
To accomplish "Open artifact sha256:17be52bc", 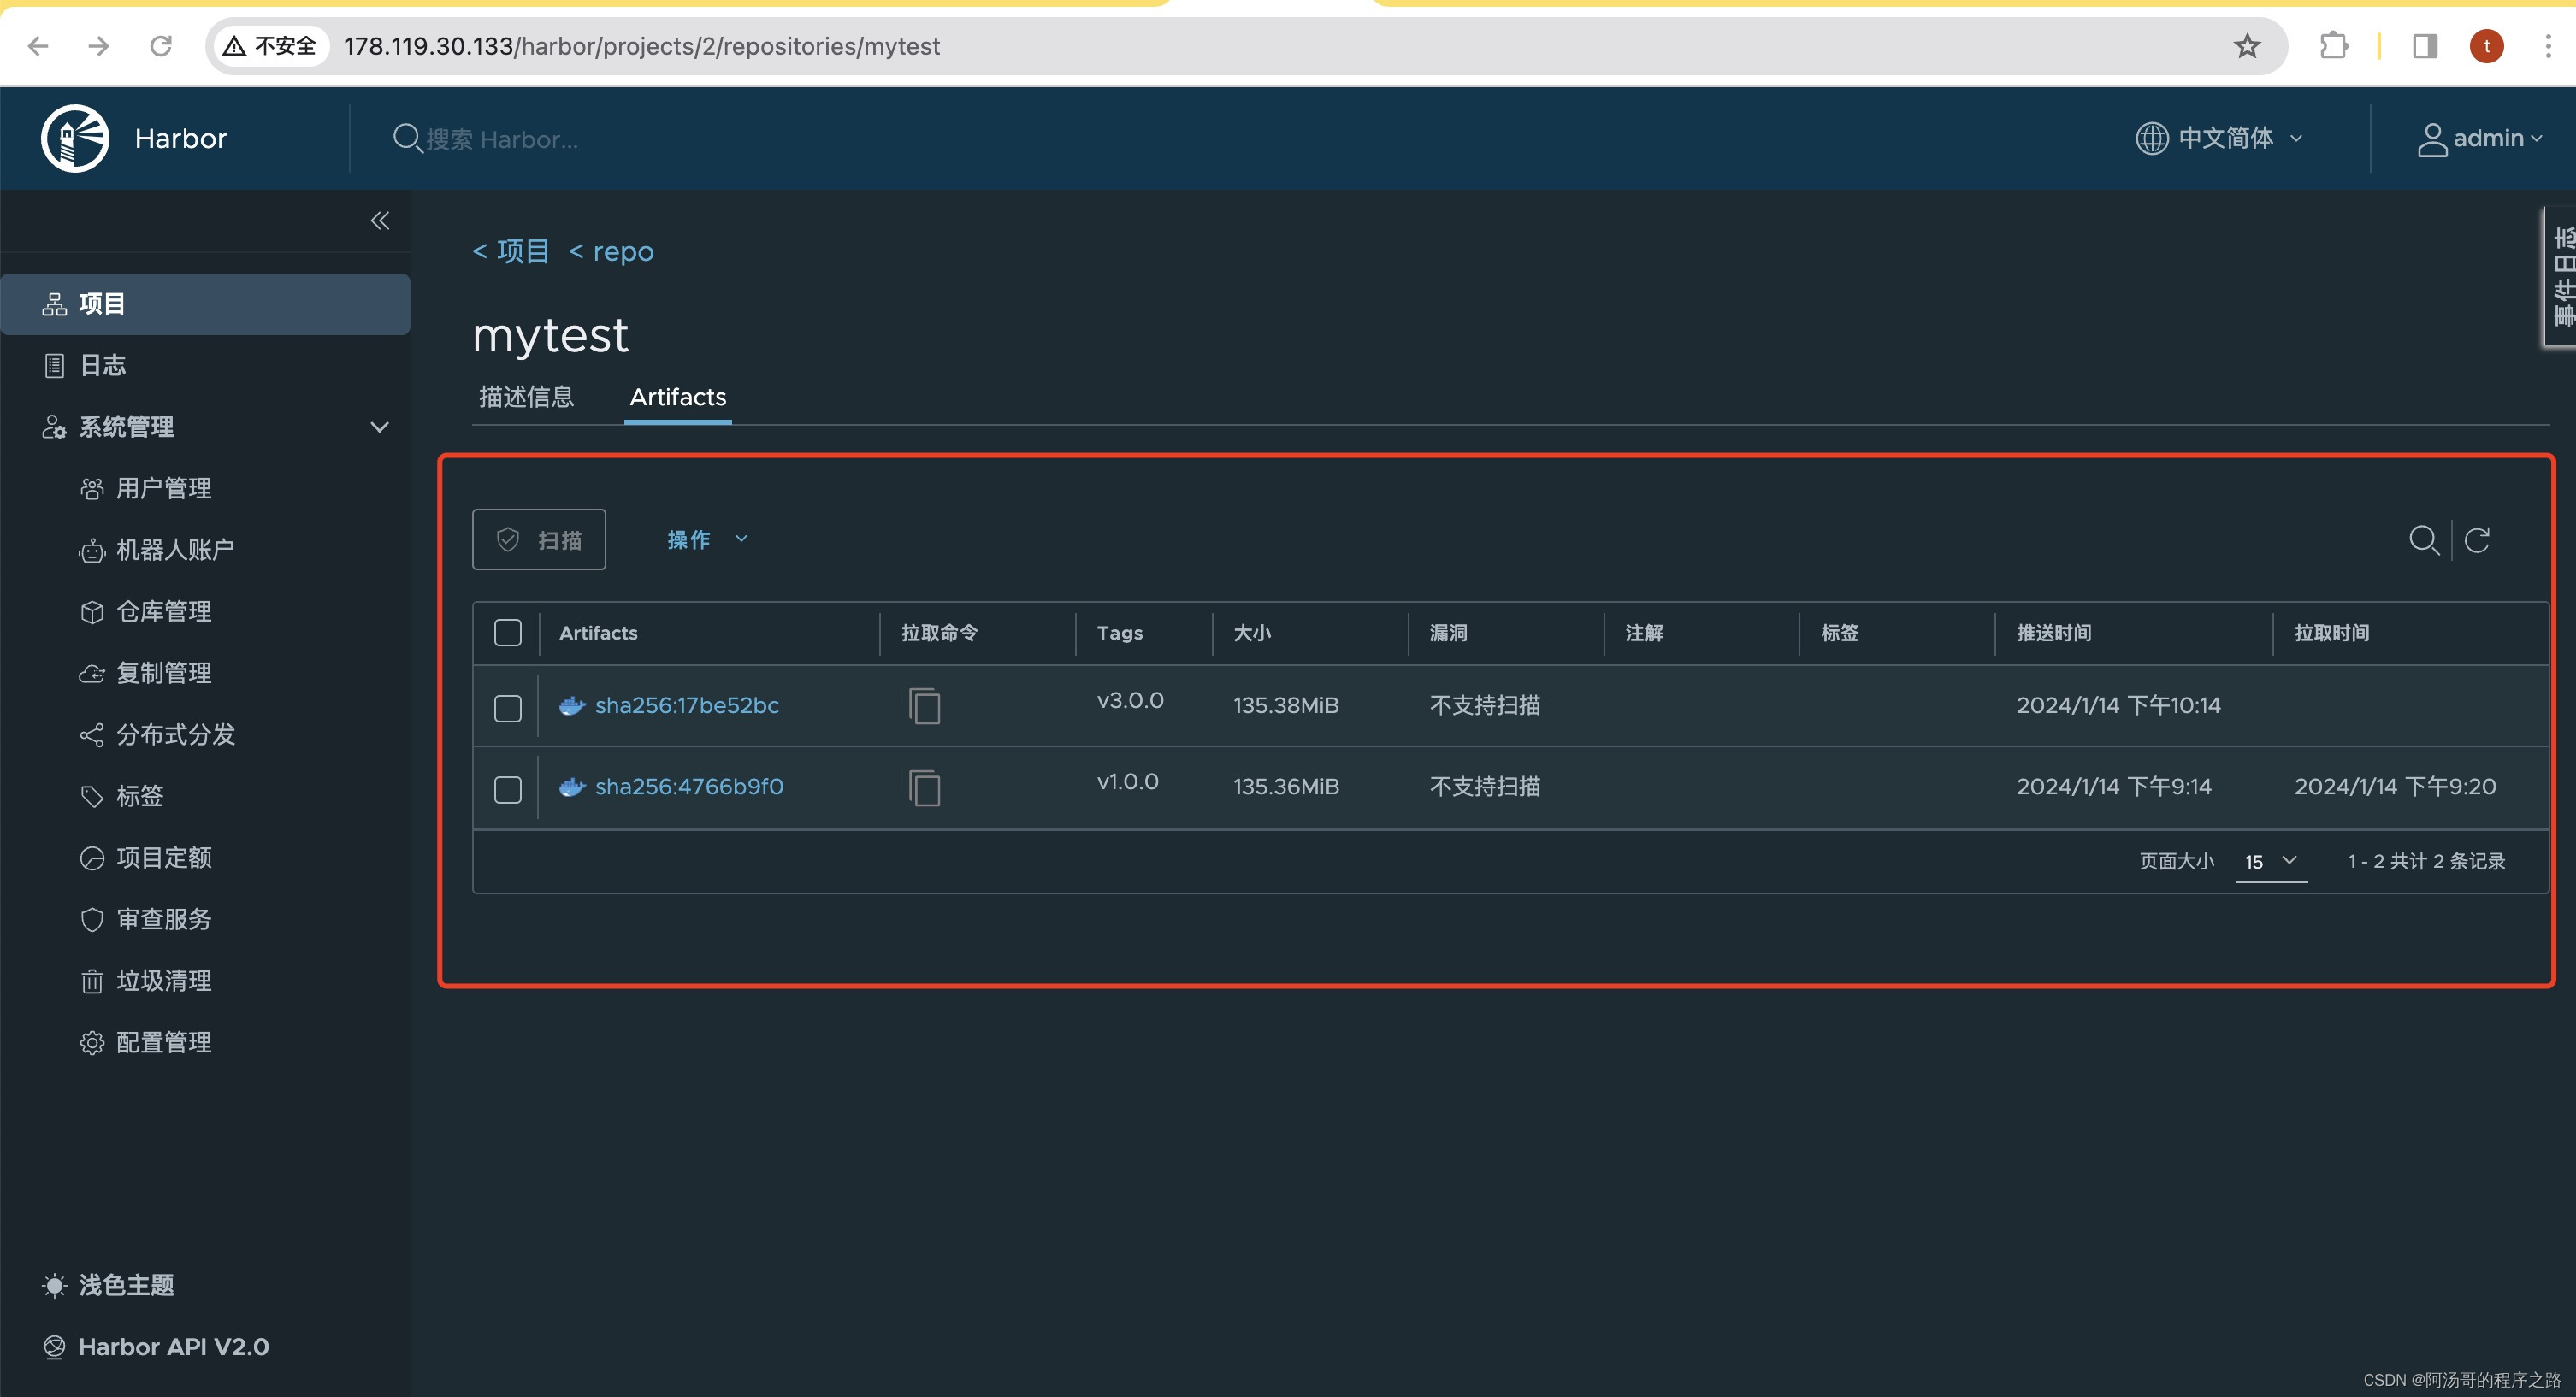I will pyautogui.click(x=687, y=705).
